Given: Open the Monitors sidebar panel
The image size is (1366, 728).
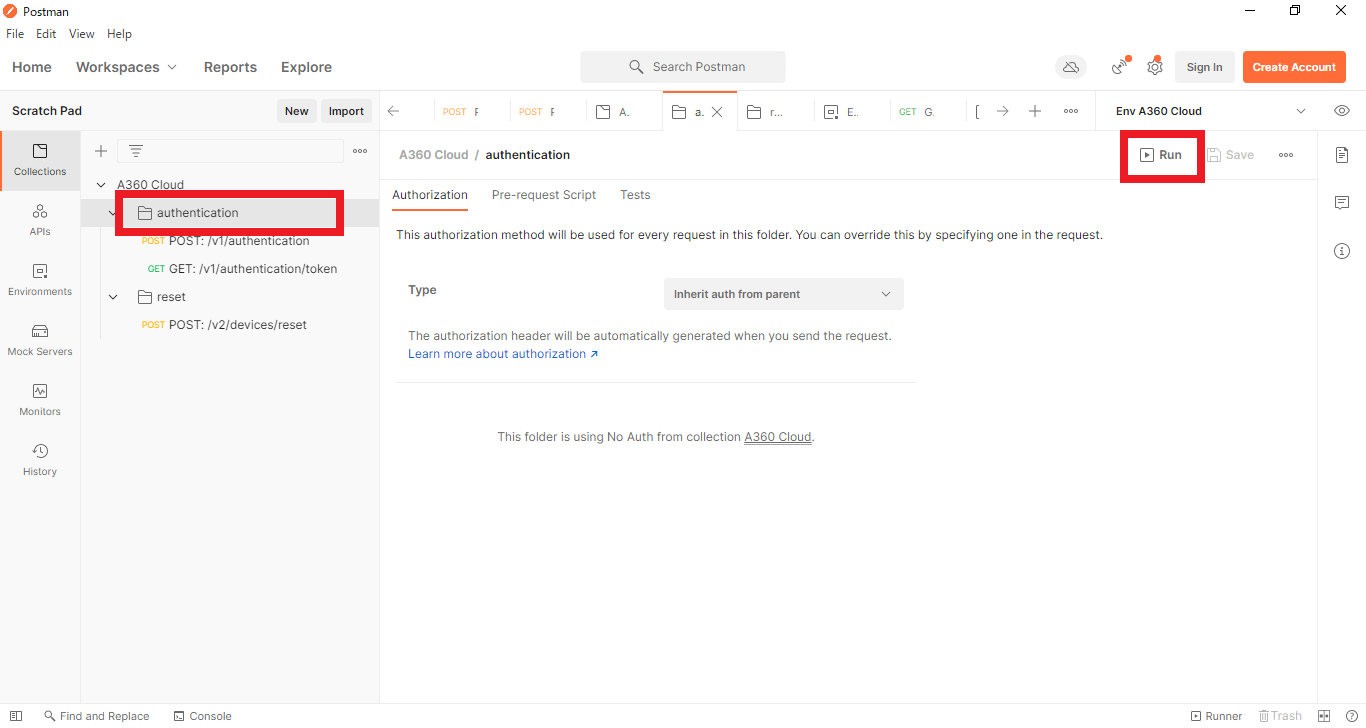Looking at the screenshot, I should [x=40, y=400].
